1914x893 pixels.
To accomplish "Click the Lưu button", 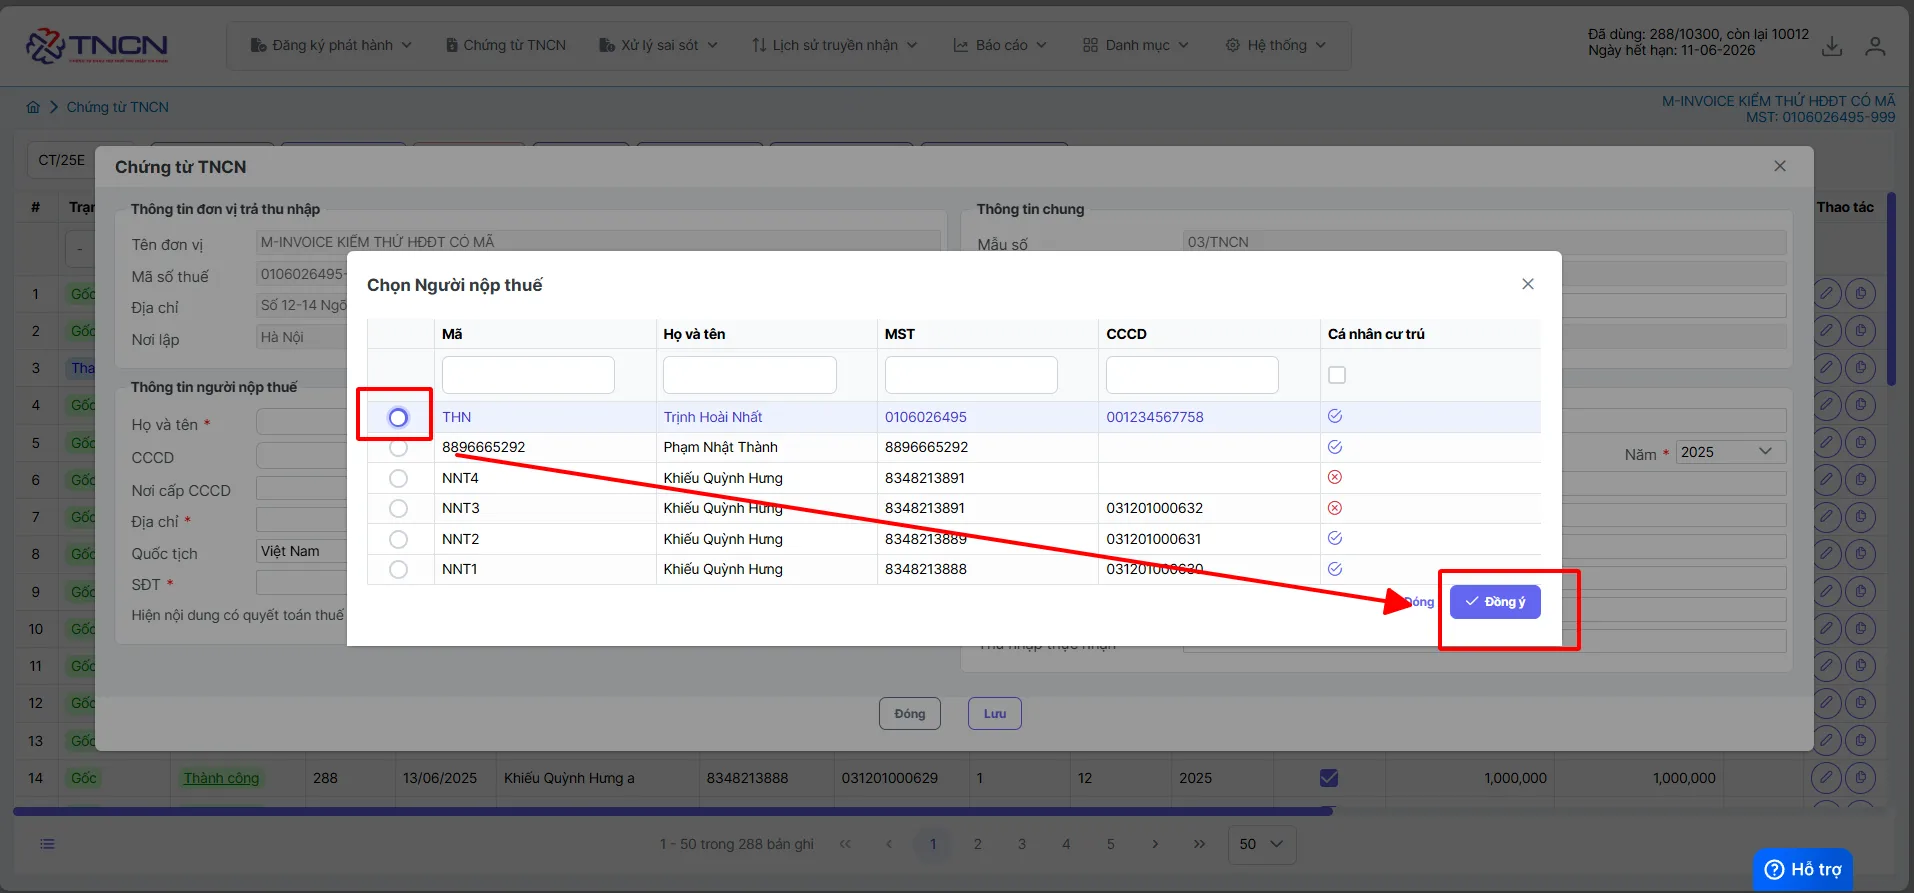I will click(995, 714).
